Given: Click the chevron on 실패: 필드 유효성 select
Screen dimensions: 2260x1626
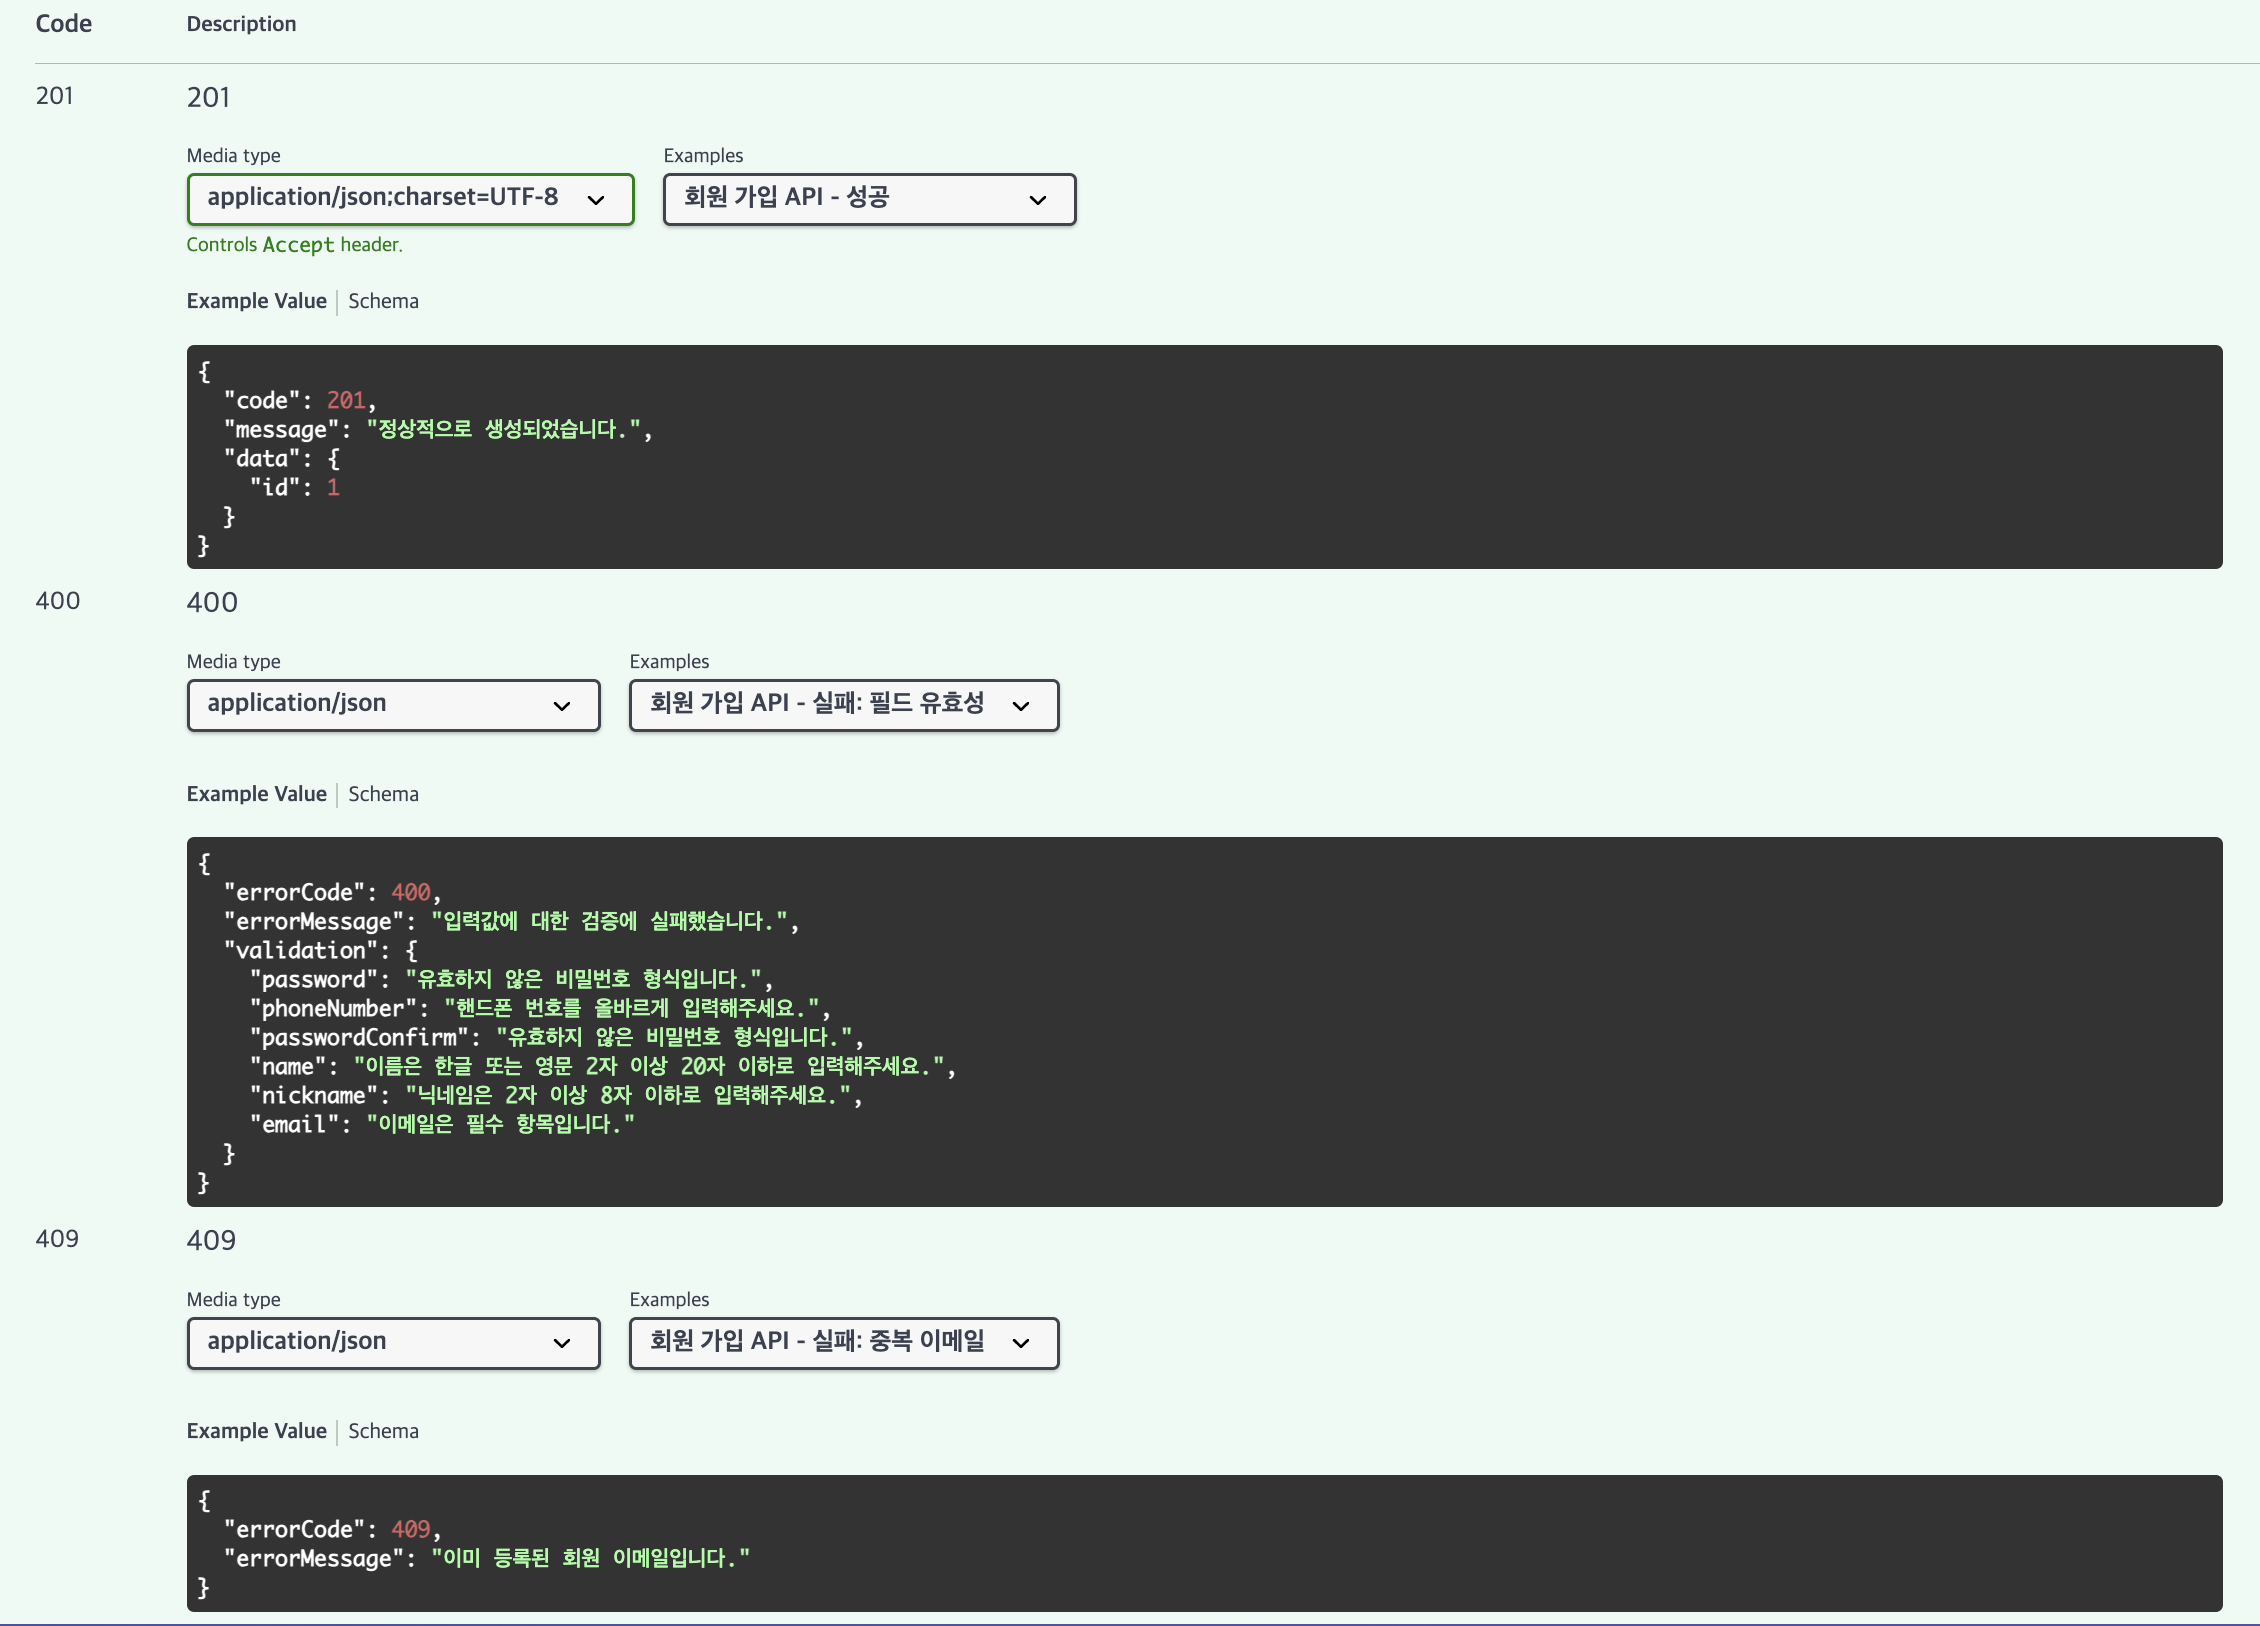Looking at the screenshot, I should (1021, 706).
